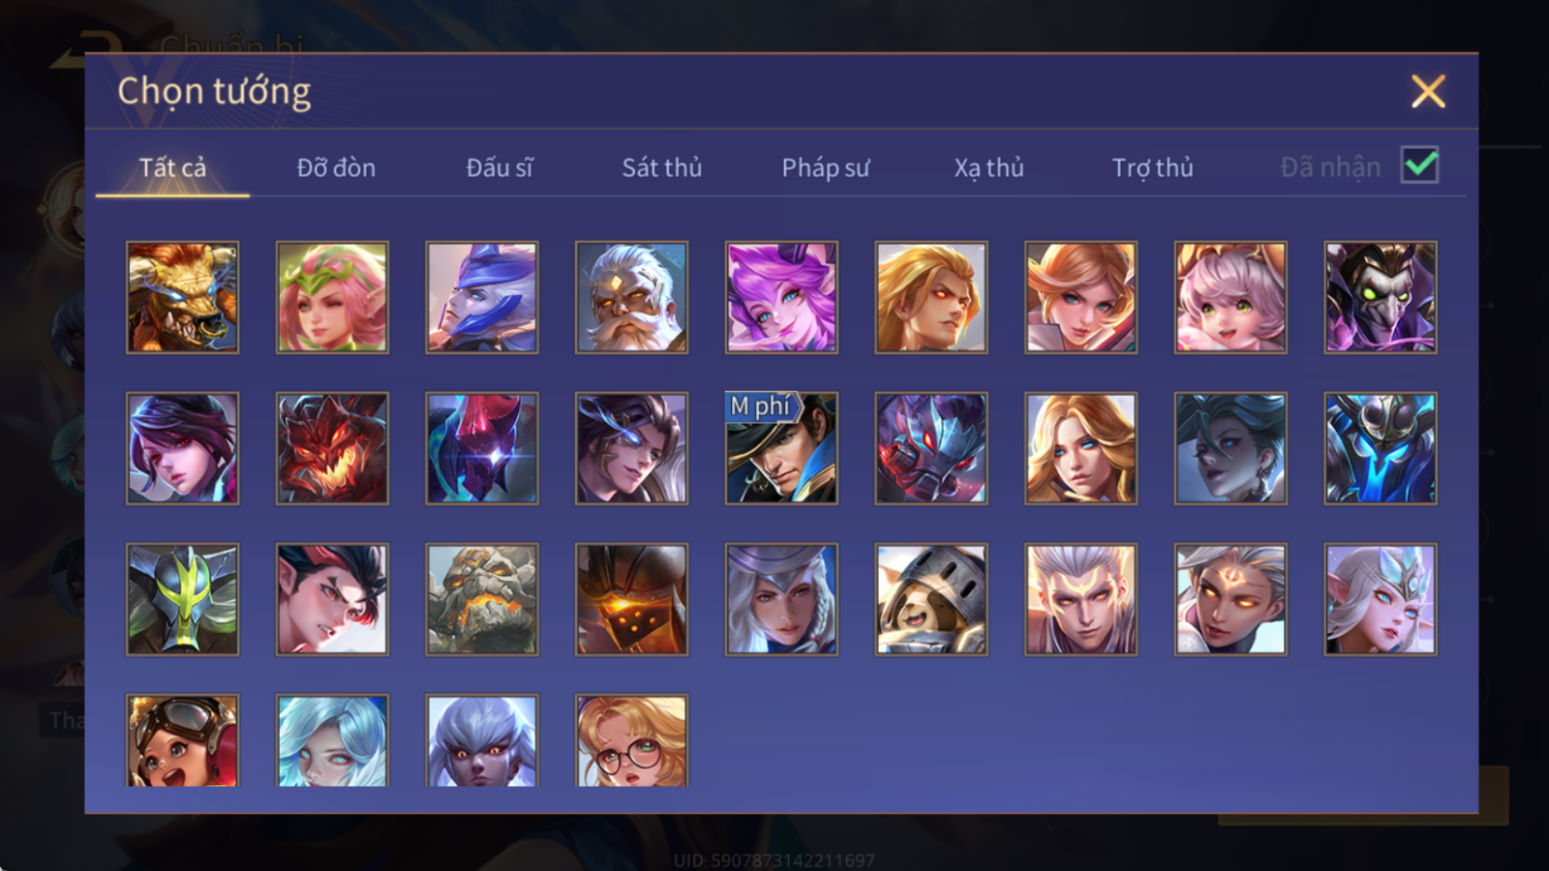Select the green plague-mask hero
The width and height of the screenshot is (1549, 871).
point(1380,297)
